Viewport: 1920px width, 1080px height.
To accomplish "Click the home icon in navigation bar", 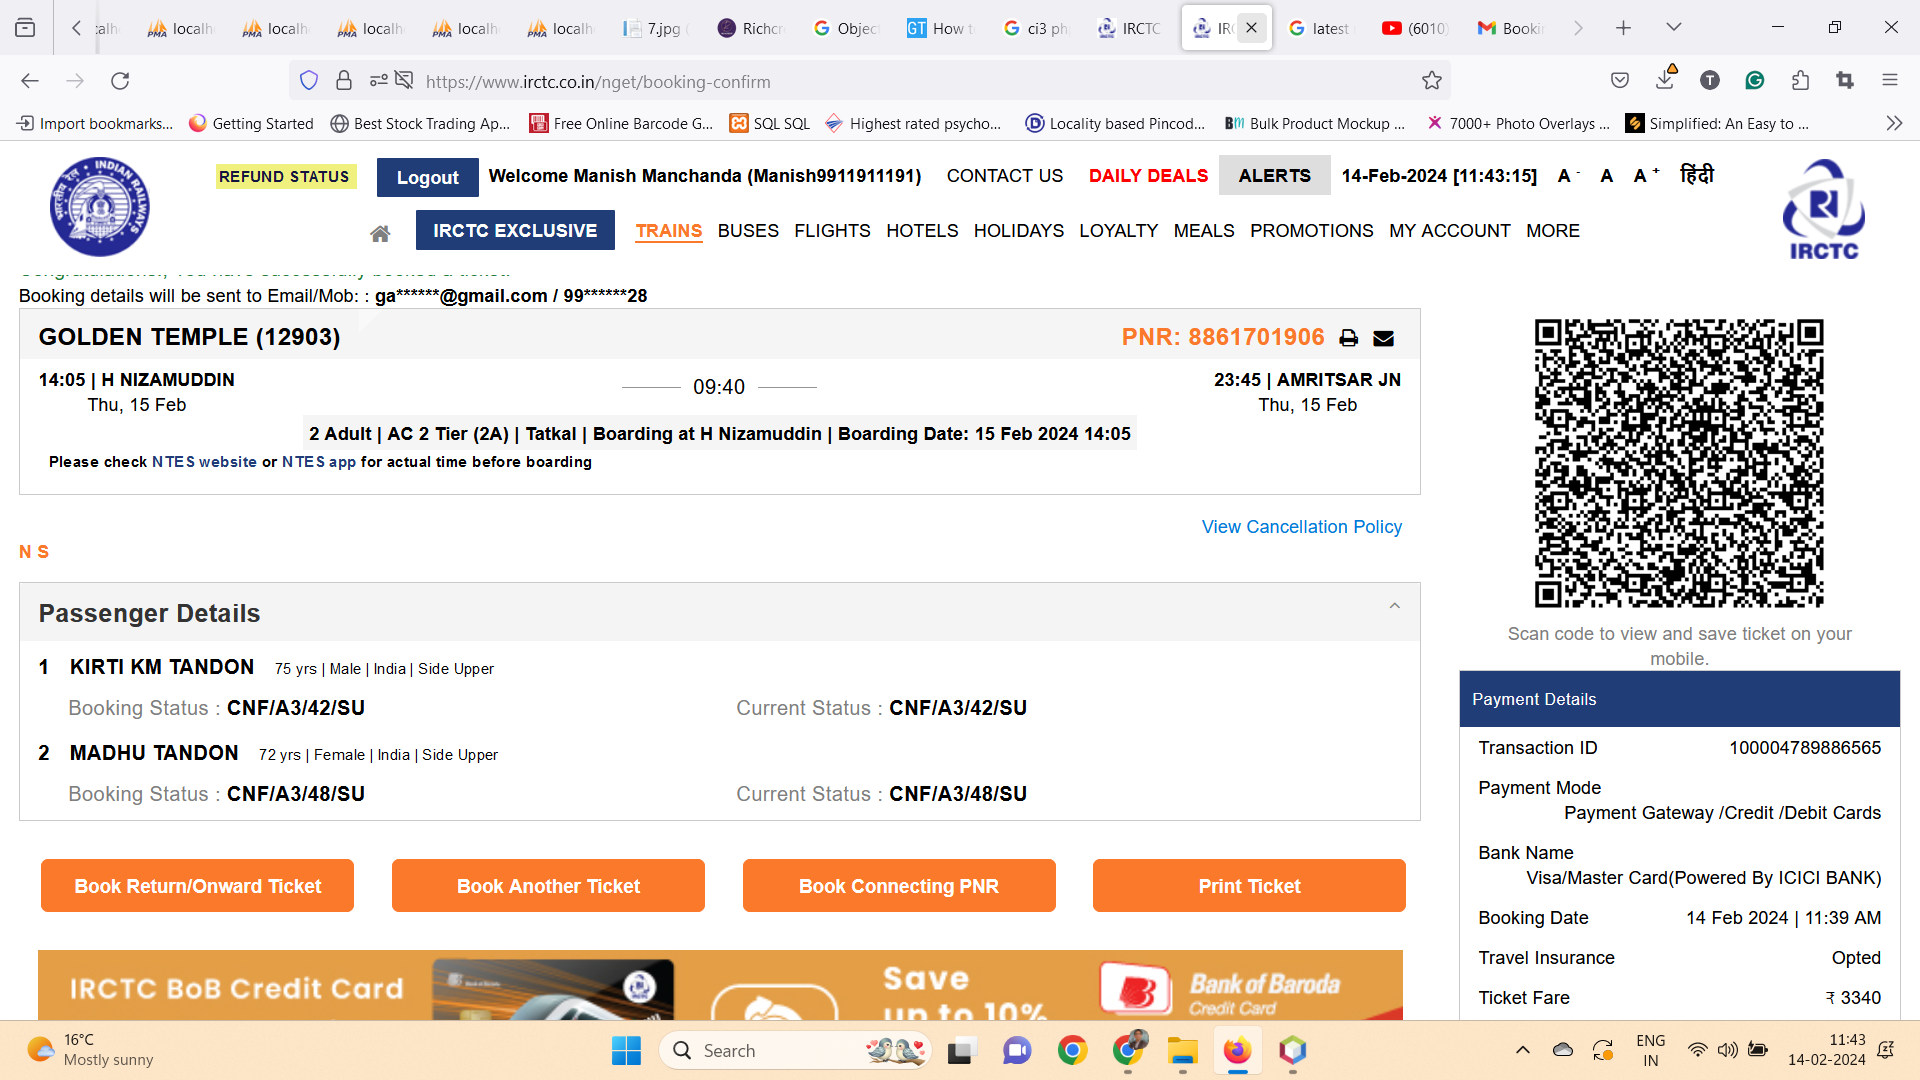I will coord(380,233).
